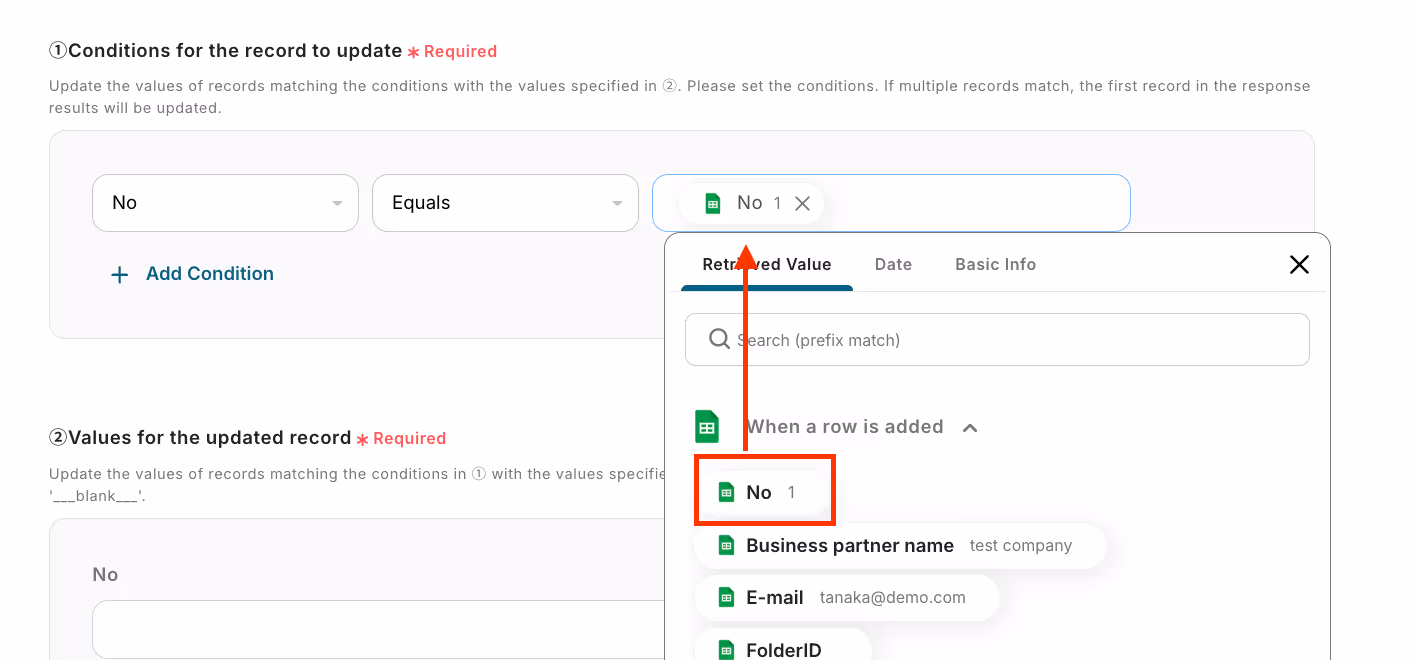Click Google Sheets icon beside 'When a row is added'
1416x660 pixels.
click(x=707, y=427)
